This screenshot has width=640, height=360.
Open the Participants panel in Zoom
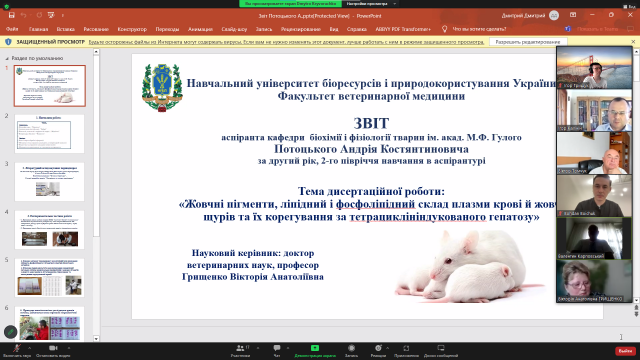[240, 348]
